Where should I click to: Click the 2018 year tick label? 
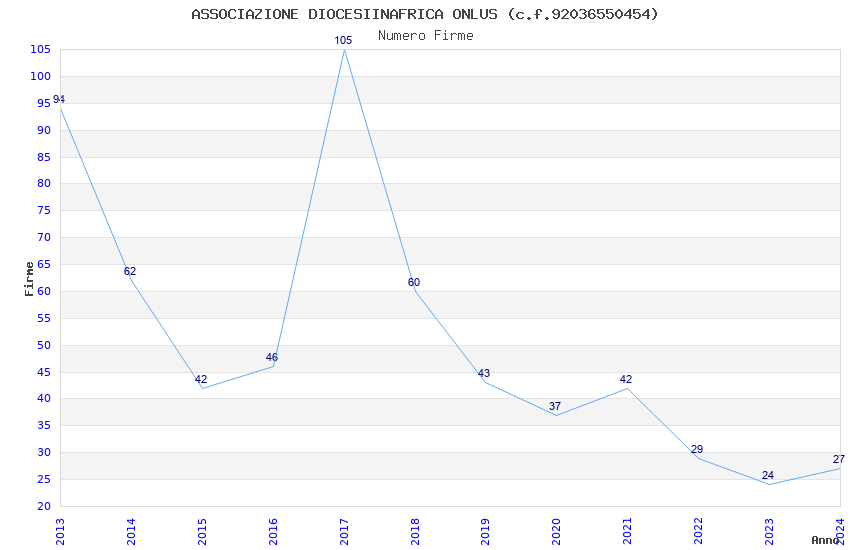(x=415, y=532)
